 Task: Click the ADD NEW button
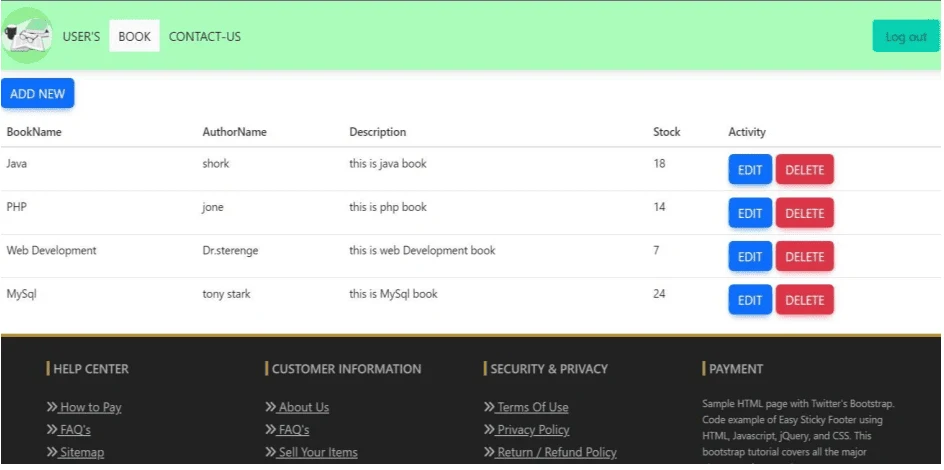(x=37, y=94)
